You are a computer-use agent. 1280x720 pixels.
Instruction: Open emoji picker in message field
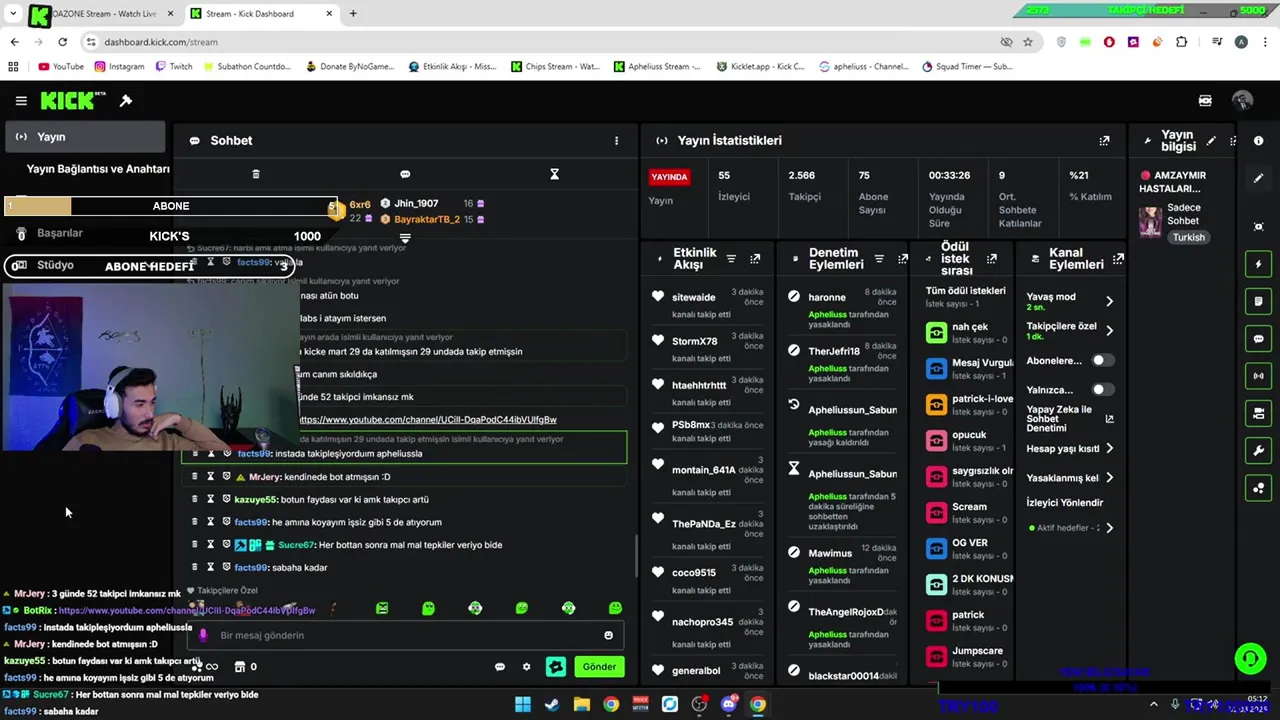[x=608, y=635]
